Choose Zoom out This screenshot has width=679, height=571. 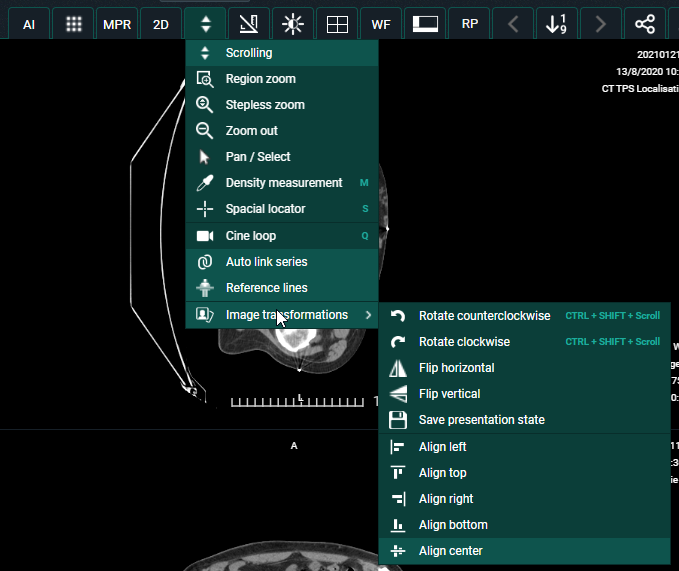click(282, 131)
